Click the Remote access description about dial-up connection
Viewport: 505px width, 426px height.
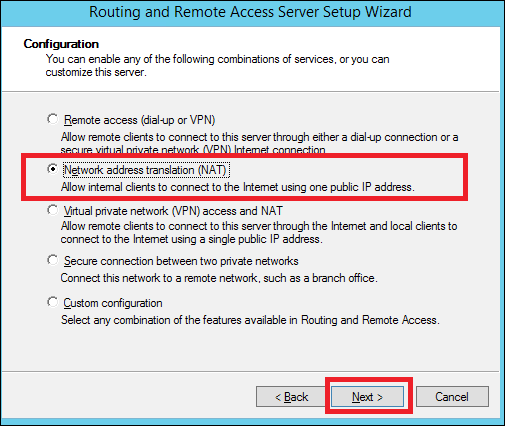tap(259, 143)
